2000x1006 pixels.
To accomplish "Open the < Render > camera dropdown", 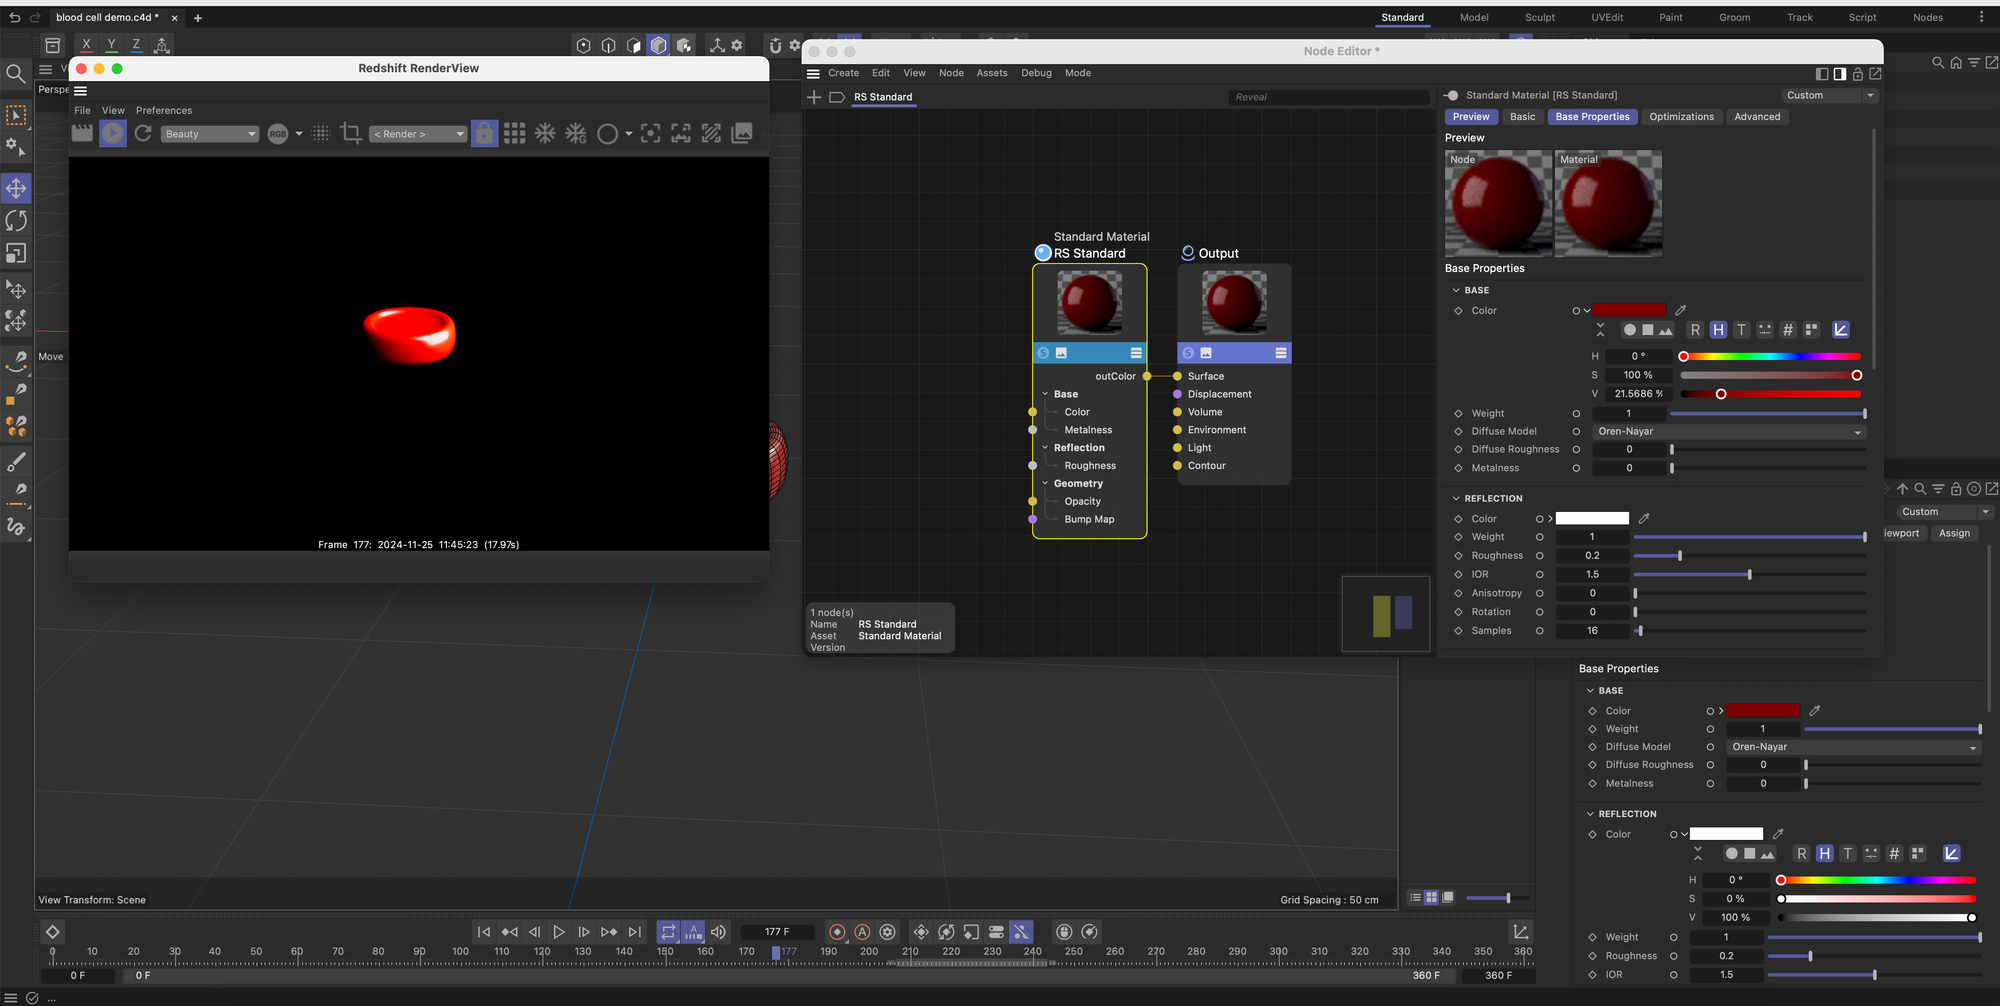I will tap(418, 134).
